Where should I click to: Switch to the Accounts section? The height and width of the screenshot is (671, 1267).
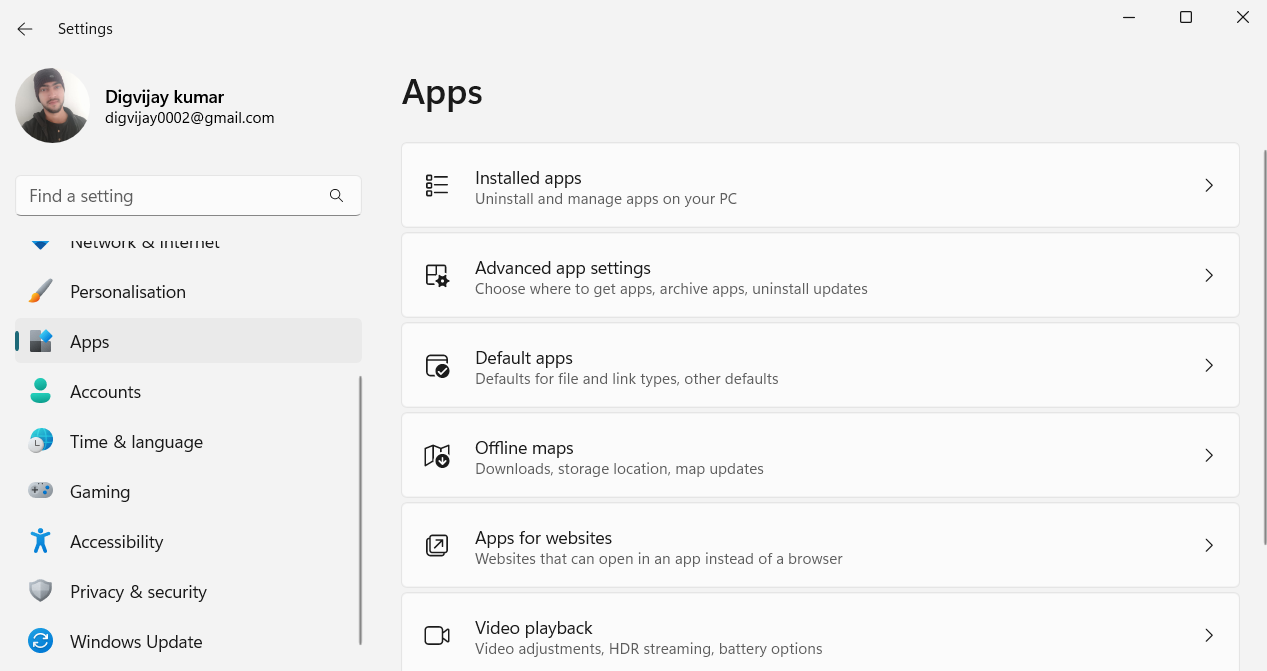(105, 391)
